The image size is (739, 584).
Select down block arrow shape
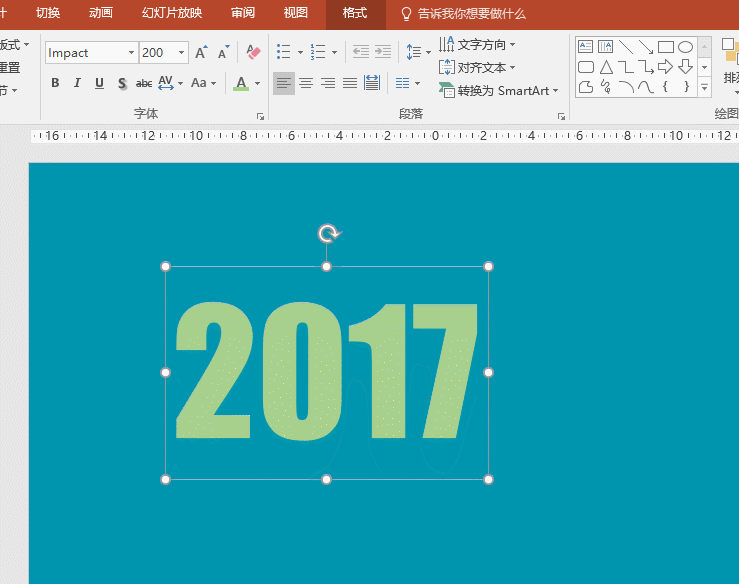point(685,66)
